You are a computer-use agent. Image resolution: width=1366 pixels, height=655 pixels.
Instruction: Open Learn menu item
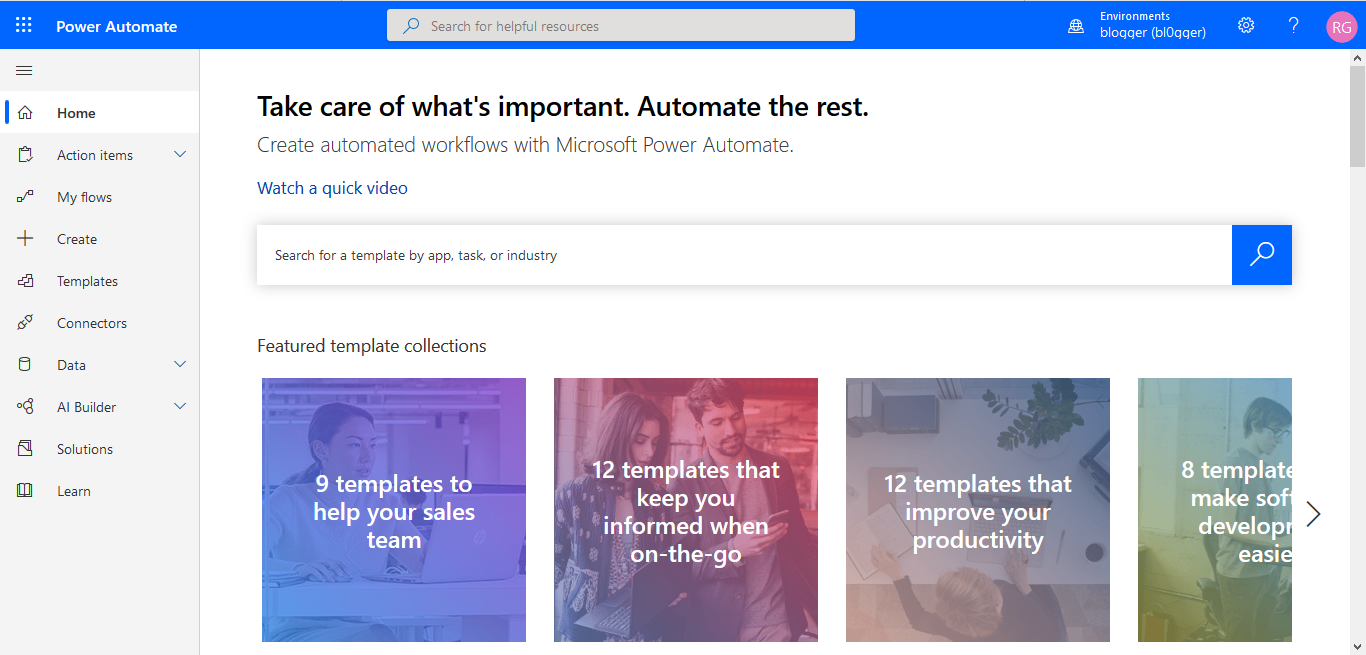[74, 491]
